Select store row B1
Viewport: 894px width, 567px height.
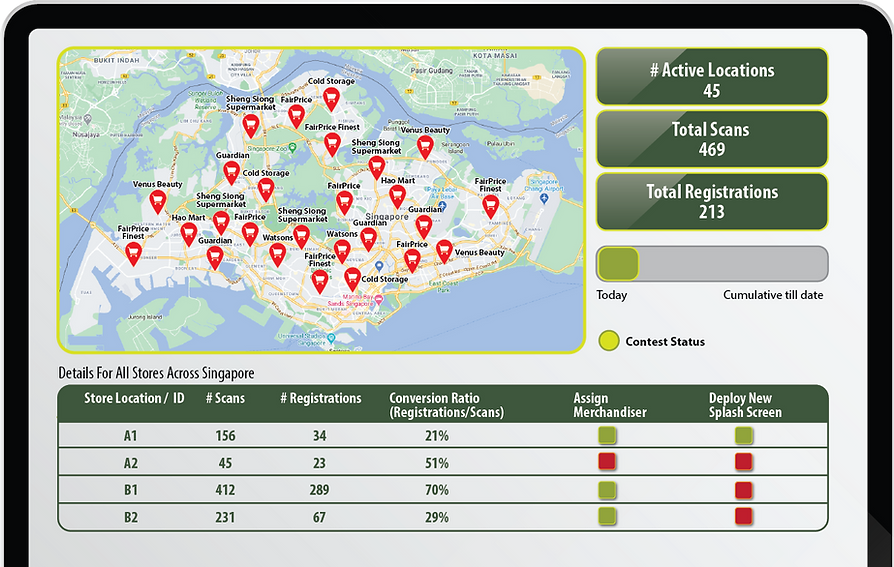442,490
